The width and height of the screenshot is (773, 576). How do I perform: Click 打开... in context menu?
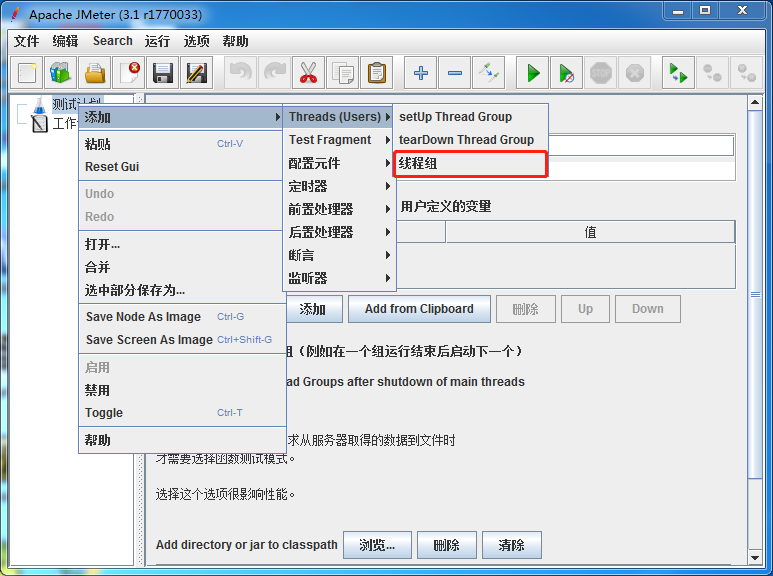[181, 245]
